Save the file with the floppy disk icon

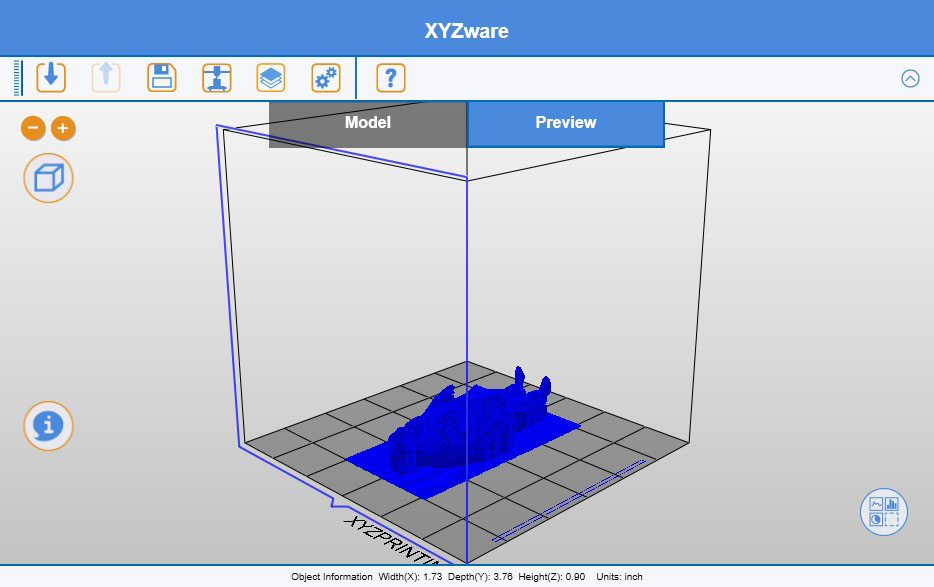162,77
